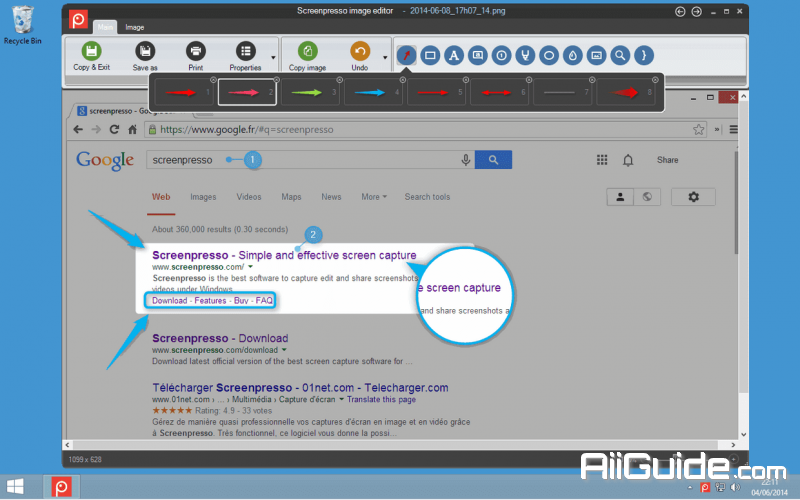This screenshot has width=800, height=500.
Task: Click the Screenpresso system tray icon
Action: pyautogui.click(x=705, y=488)
